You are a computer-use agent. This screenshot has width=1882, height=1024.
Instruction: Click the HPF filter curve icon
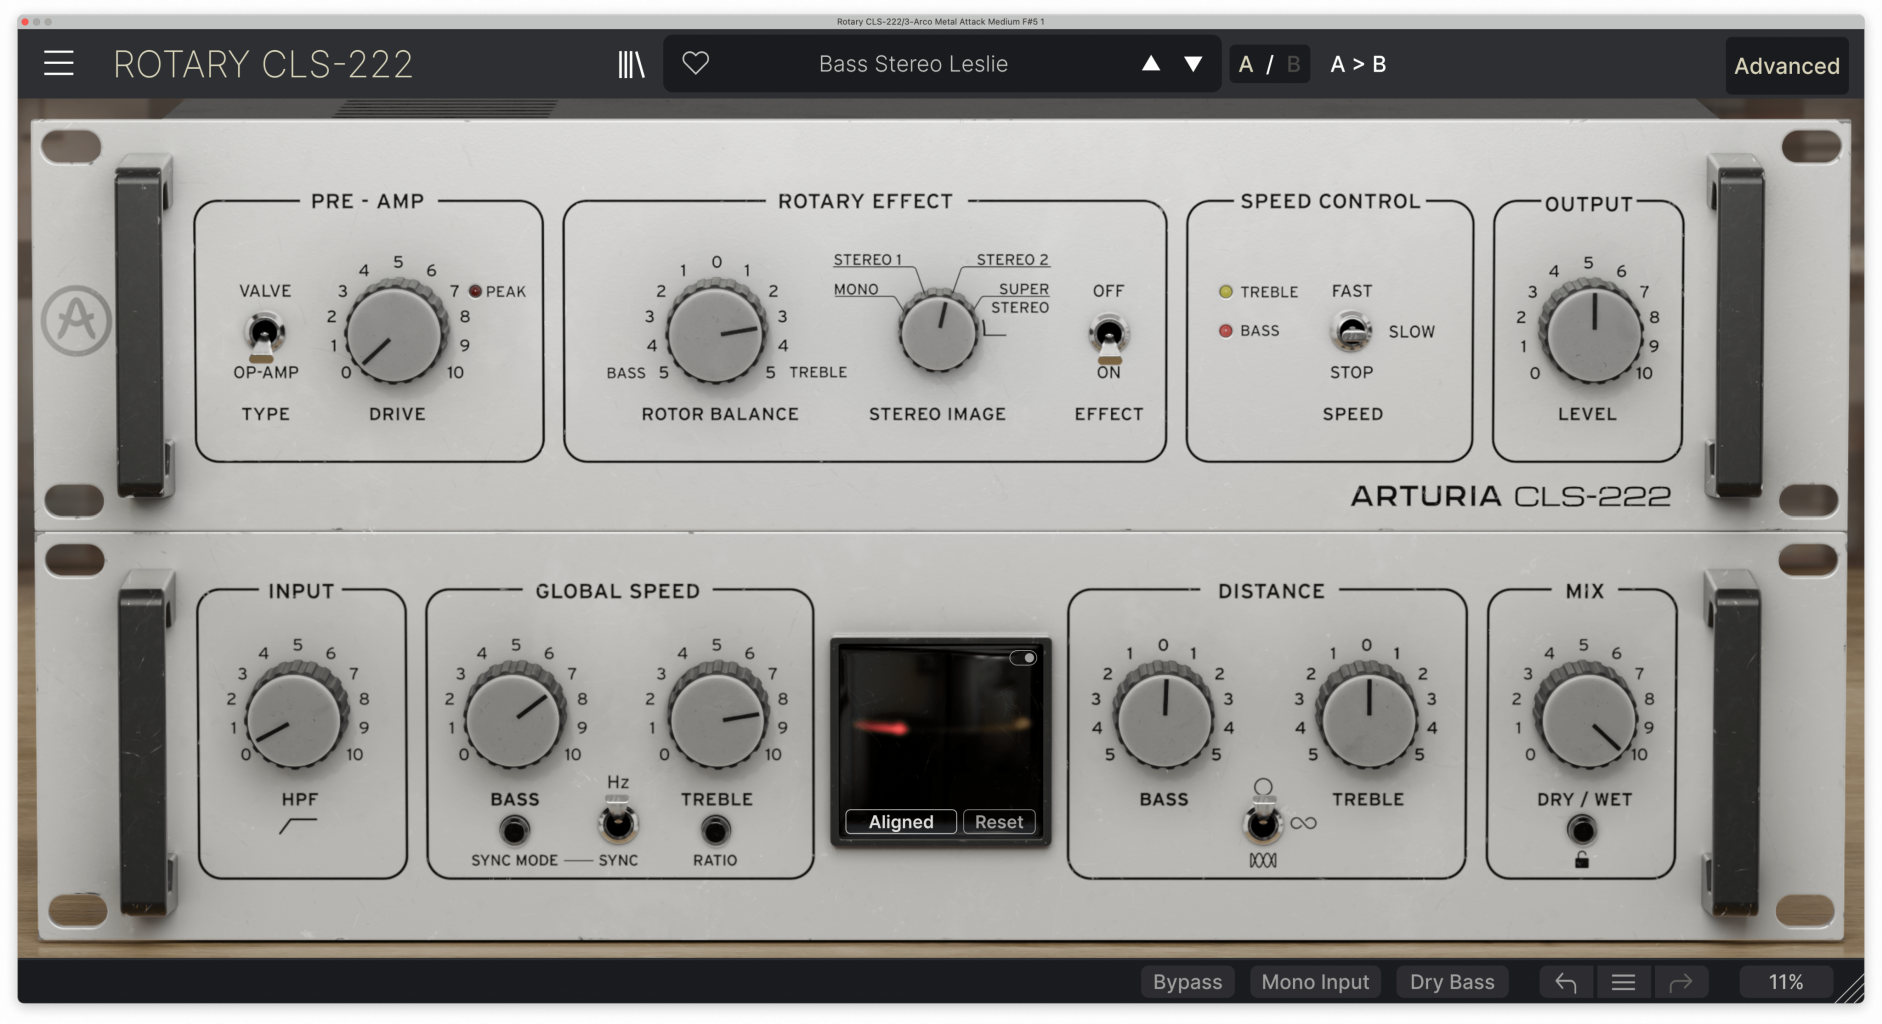click(298, 826)
